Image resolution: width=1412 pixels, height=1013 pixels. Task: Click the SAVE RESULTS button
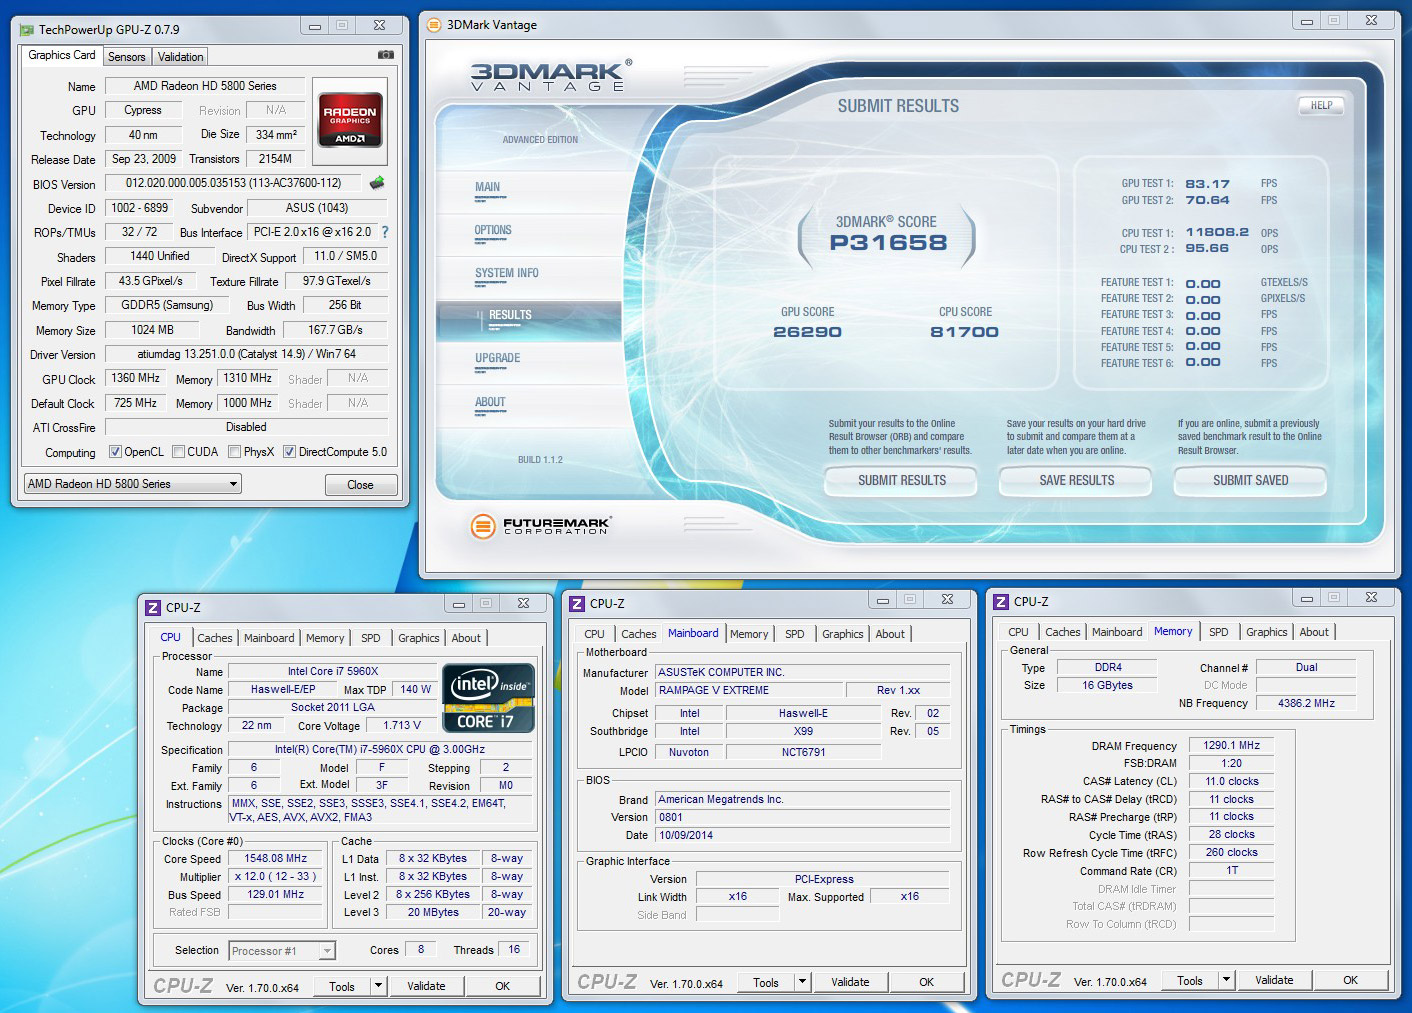[1076, 481]
